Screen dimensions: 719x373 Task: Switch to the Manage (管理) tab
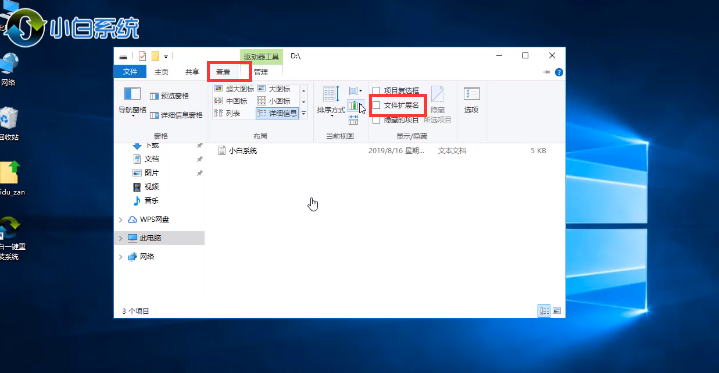click(261, 72)
